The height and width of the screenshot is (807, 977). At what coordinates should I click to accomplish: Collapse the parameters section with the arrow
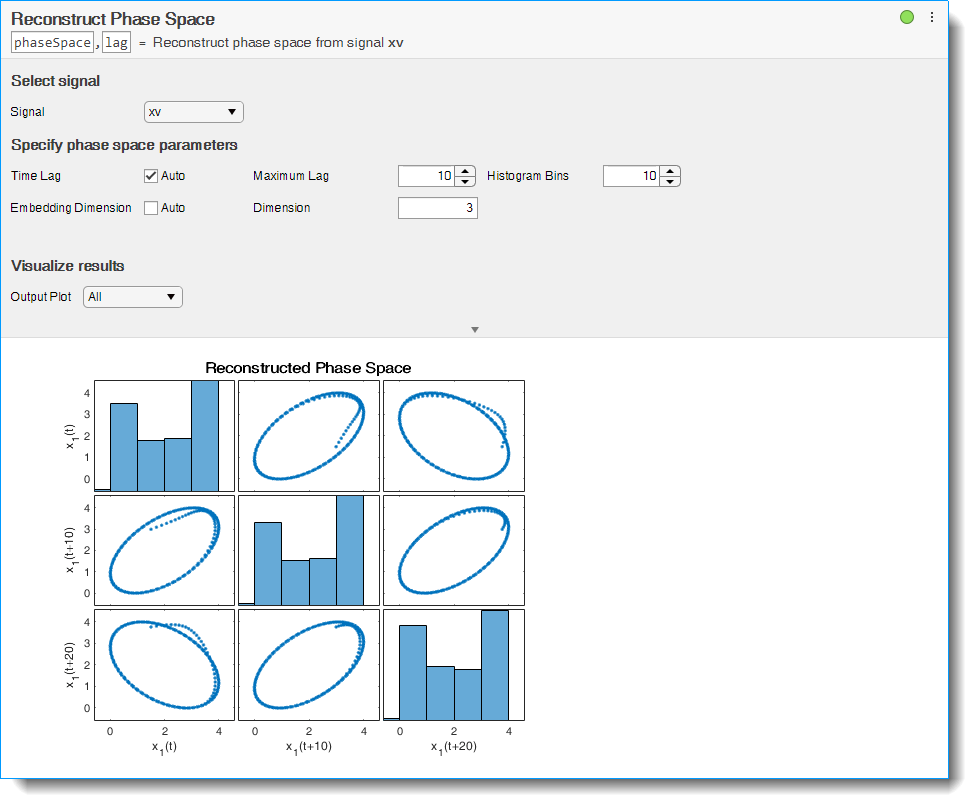point(475,329)
